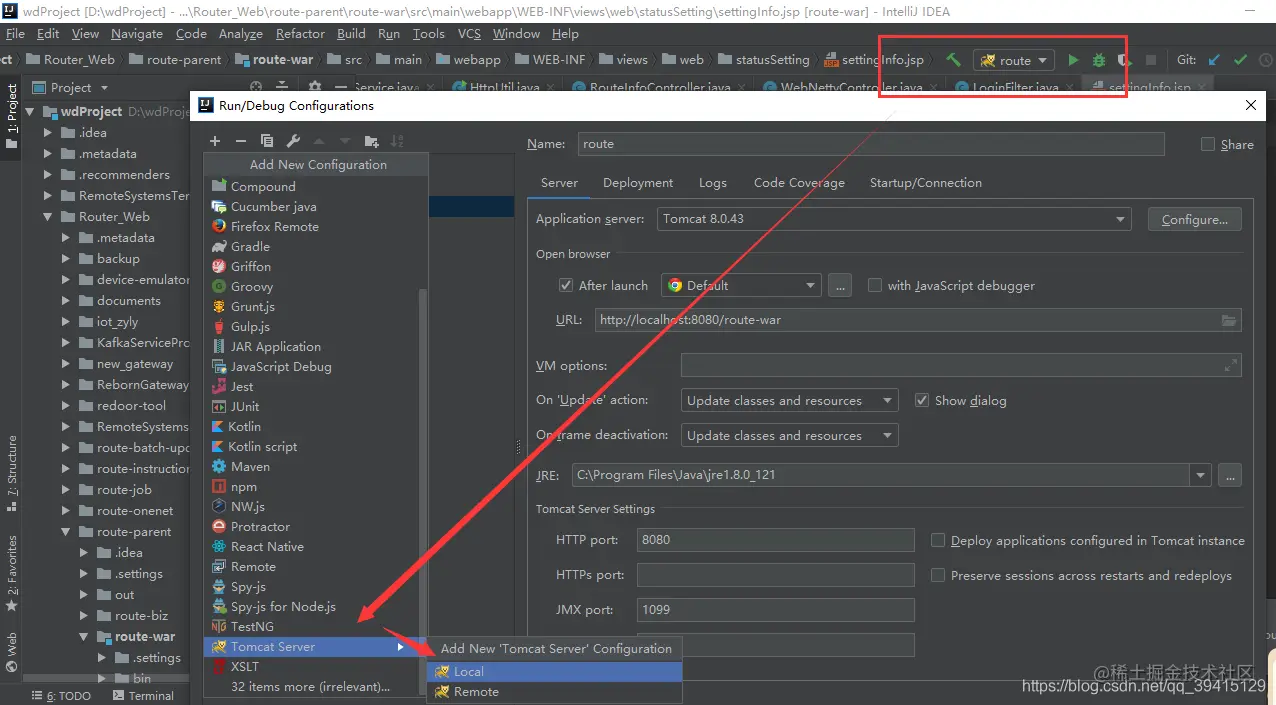Click the VM options input field
This screenshot has width=1276, height=705.
(961, 366)
